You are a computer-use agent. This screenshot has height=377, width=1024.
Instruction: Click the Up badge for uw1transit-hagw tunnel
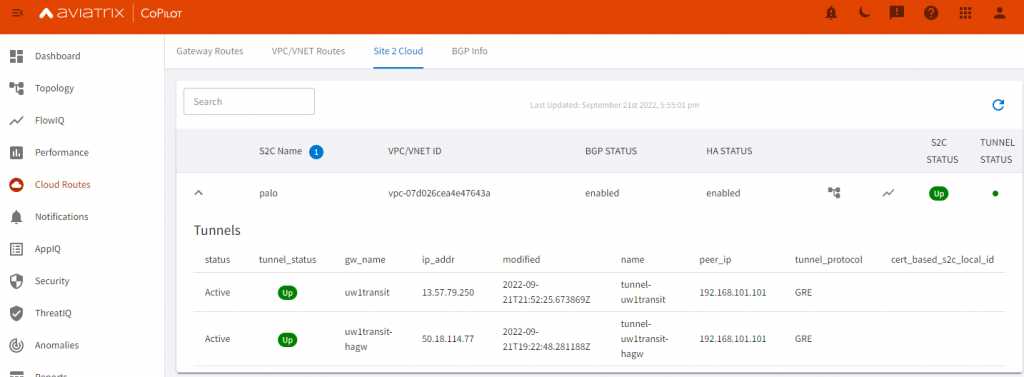pos(287,340)
